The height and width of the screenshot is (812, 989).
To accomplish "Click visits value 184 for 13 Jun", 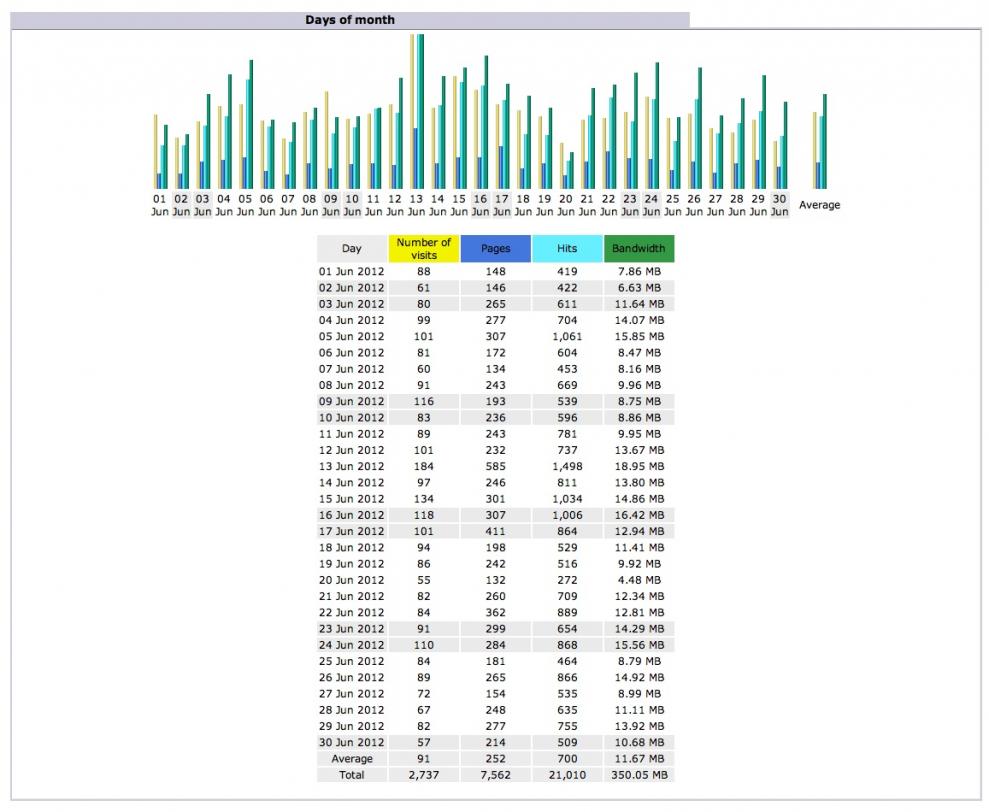I will [x=423, y=466].
